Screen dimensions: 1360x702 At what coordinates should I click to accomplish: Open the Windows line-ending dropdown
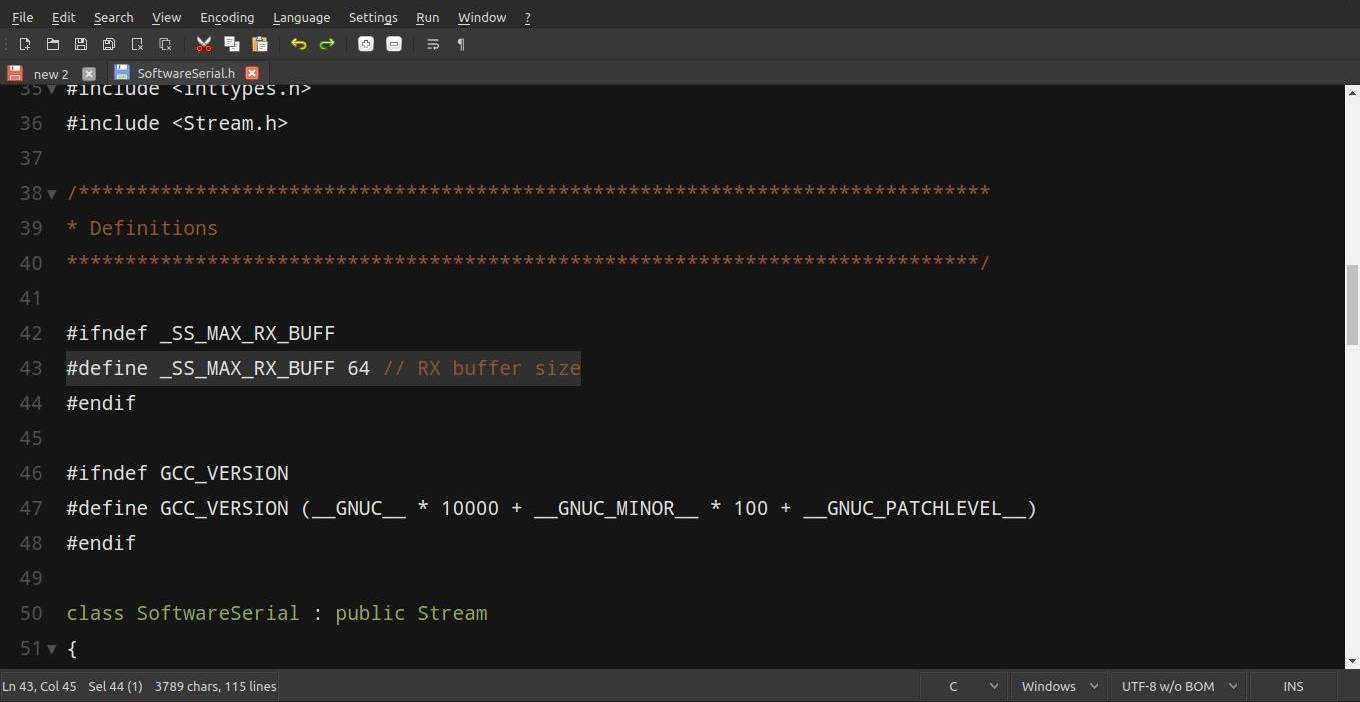tap(1059, 686)
